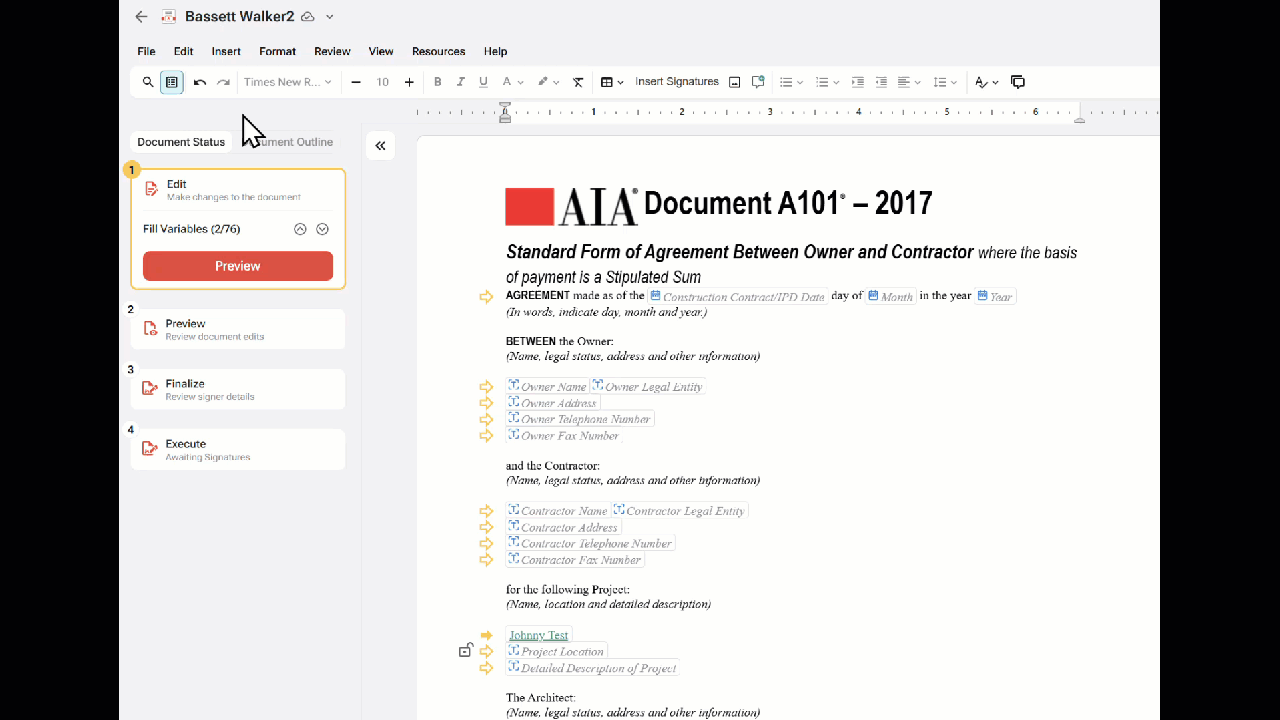Open the numbered list dropdown
This screenshot has width=1280, height=720.
(827, 82)
